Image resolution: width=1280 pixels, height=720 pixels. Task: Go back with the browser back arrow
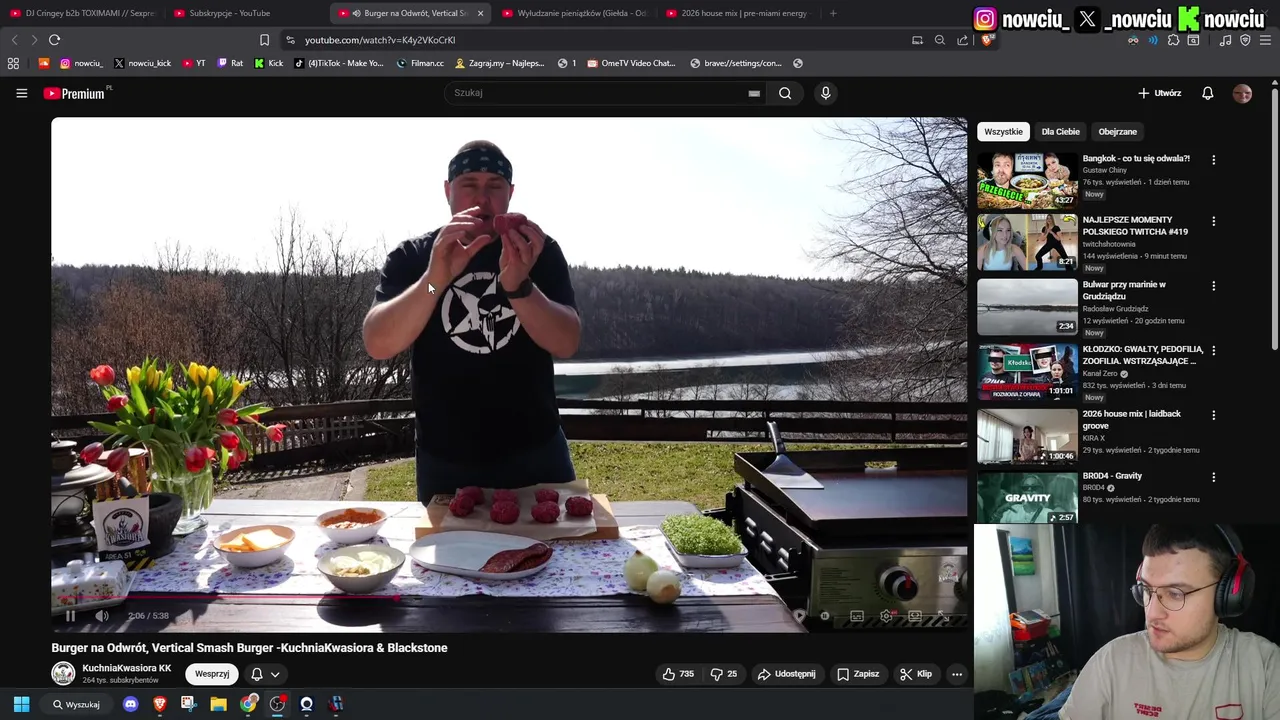click(x=14, y=40)
